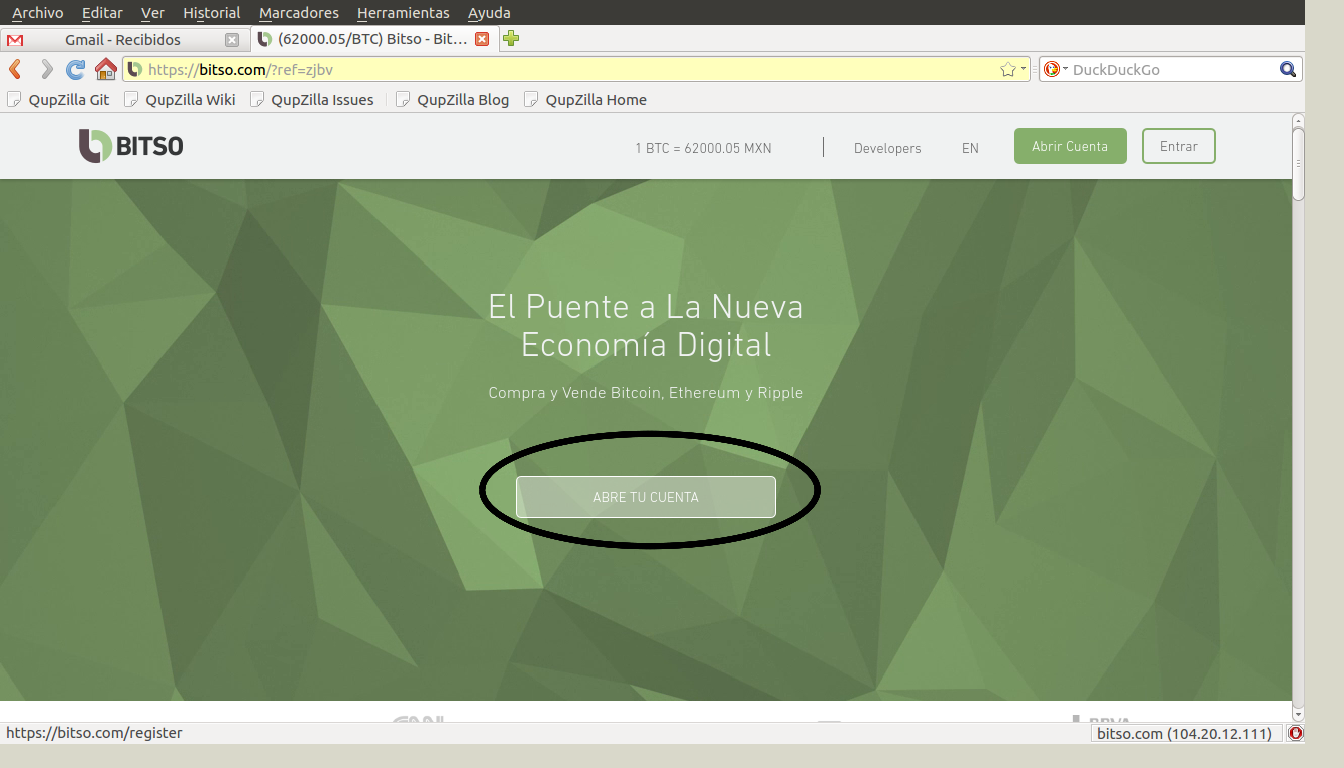
Task: Click the bitso.com (104.20.12.111) status entry
Action: [1185, 733]
